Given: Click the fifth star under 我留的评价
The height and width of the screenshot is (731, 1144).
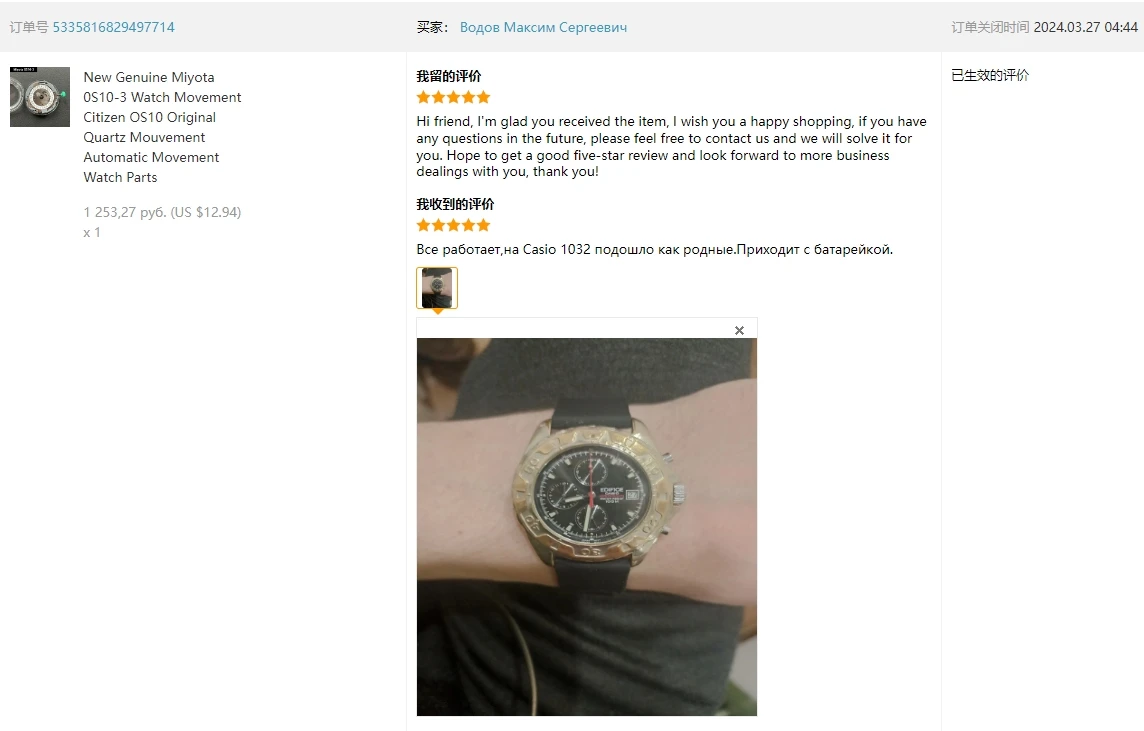Looking at the screenshot, I should (483, 98).
